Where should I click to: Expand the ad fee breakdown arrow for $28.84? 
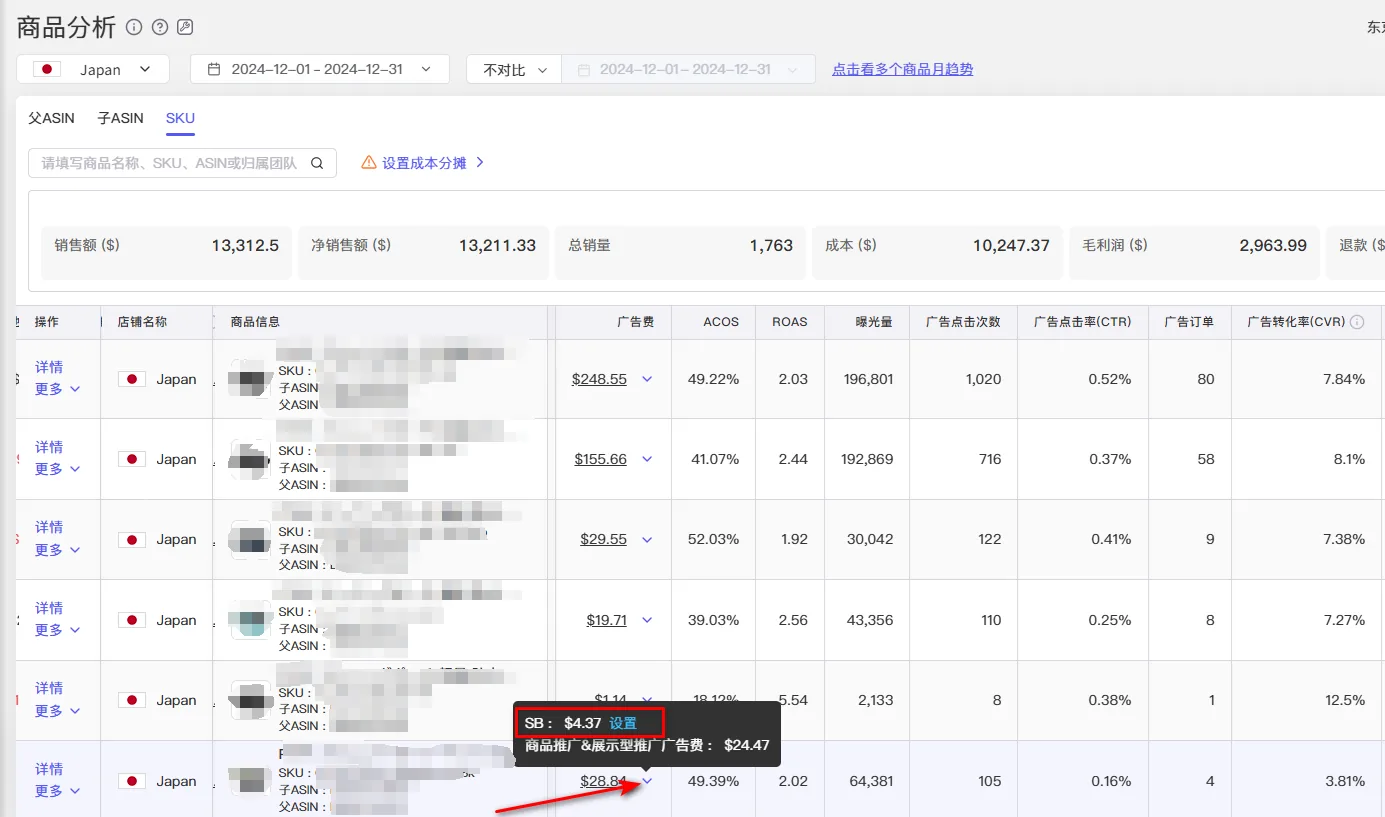coord(647,781)
